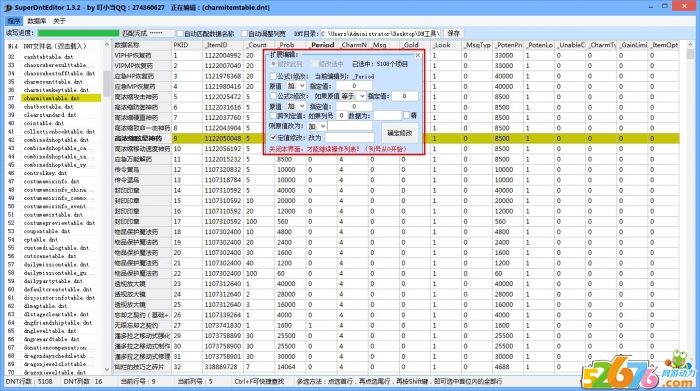
Task: Click the 确定修改 button
Action: pos(400,133)
